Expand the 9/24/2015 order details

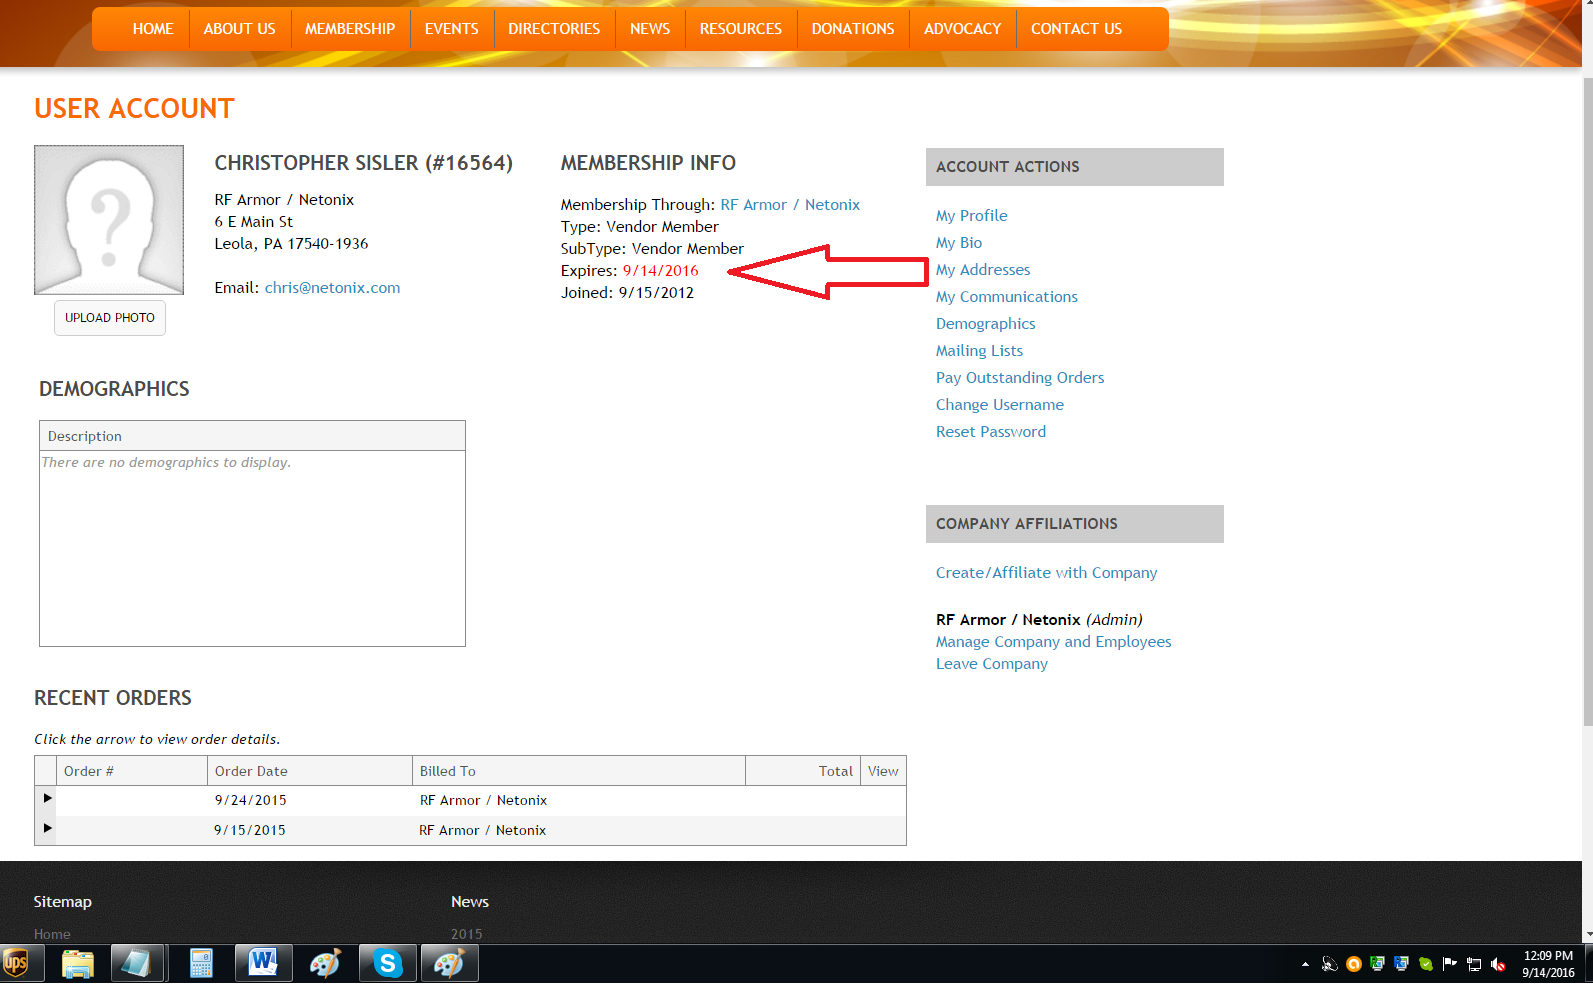click(x=47, y=799)
